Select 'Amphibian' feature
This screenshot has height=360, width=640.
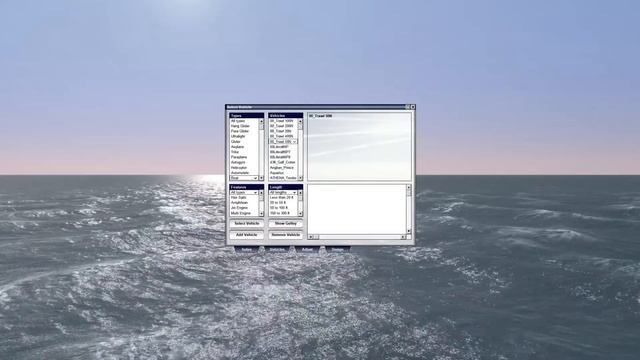click(240, 203)
